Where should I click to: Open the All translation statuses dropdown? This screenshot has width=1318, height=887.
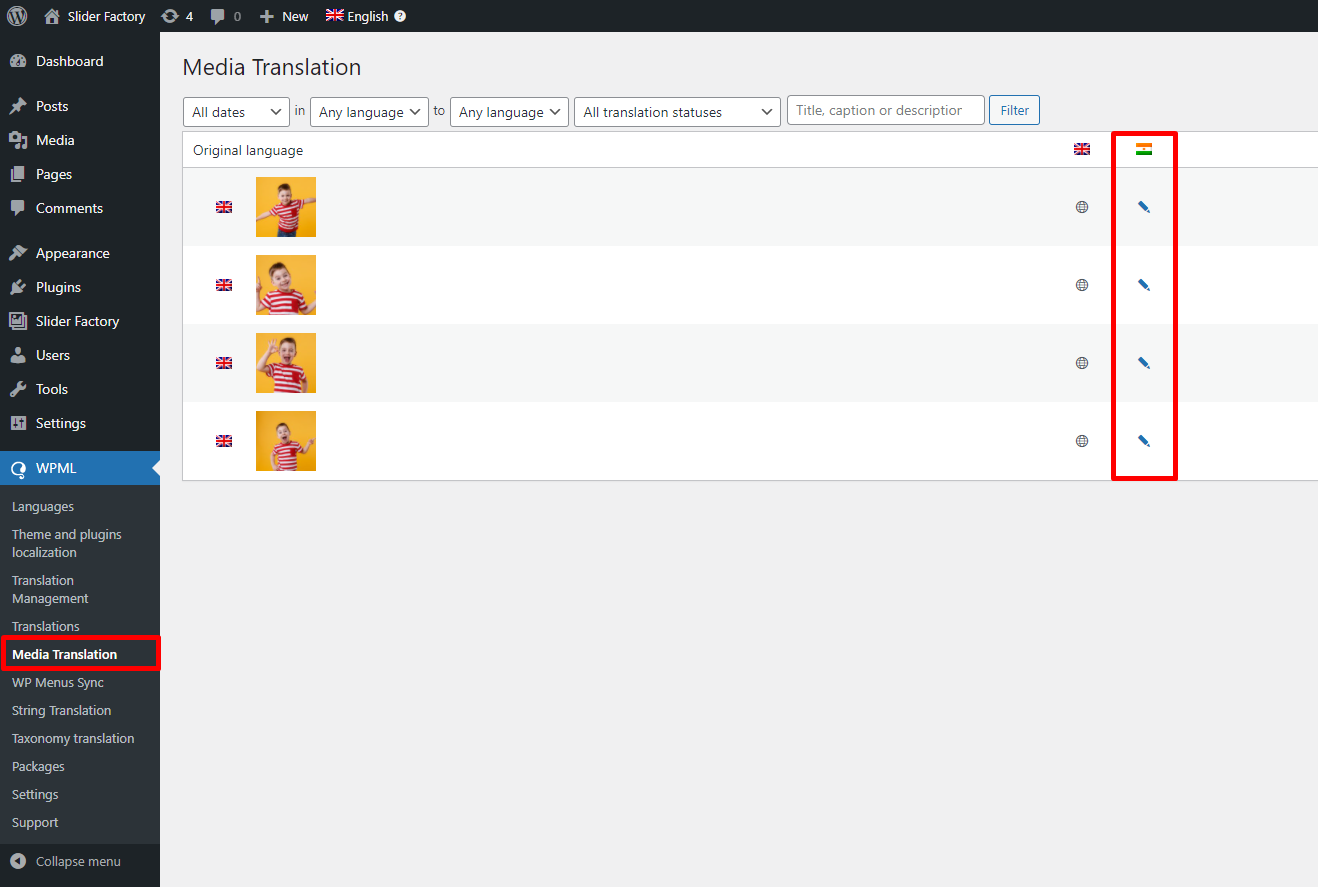pyautogui.click(x=677, y=112)
